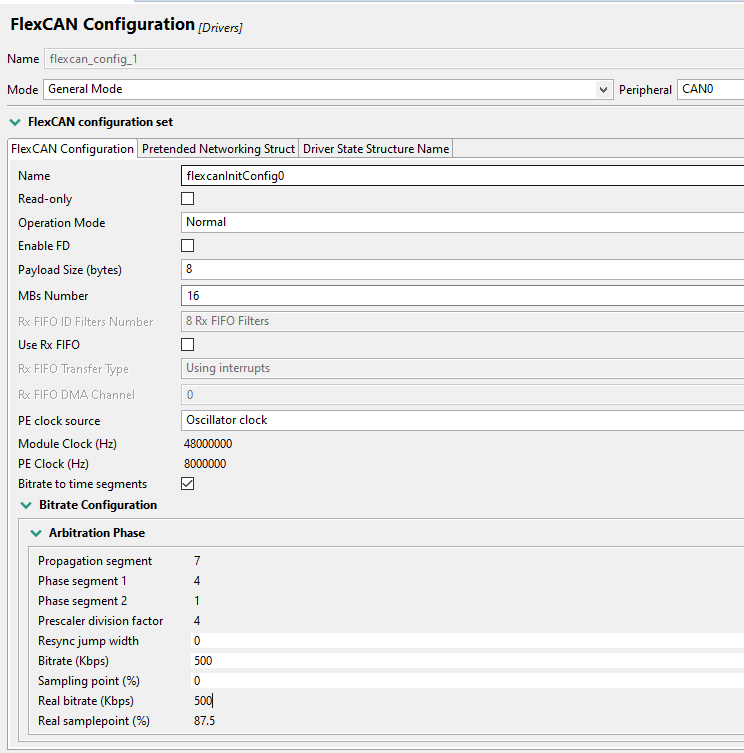Click the MBs Number field
Screen dimensions: 744x753
(460, 296)
